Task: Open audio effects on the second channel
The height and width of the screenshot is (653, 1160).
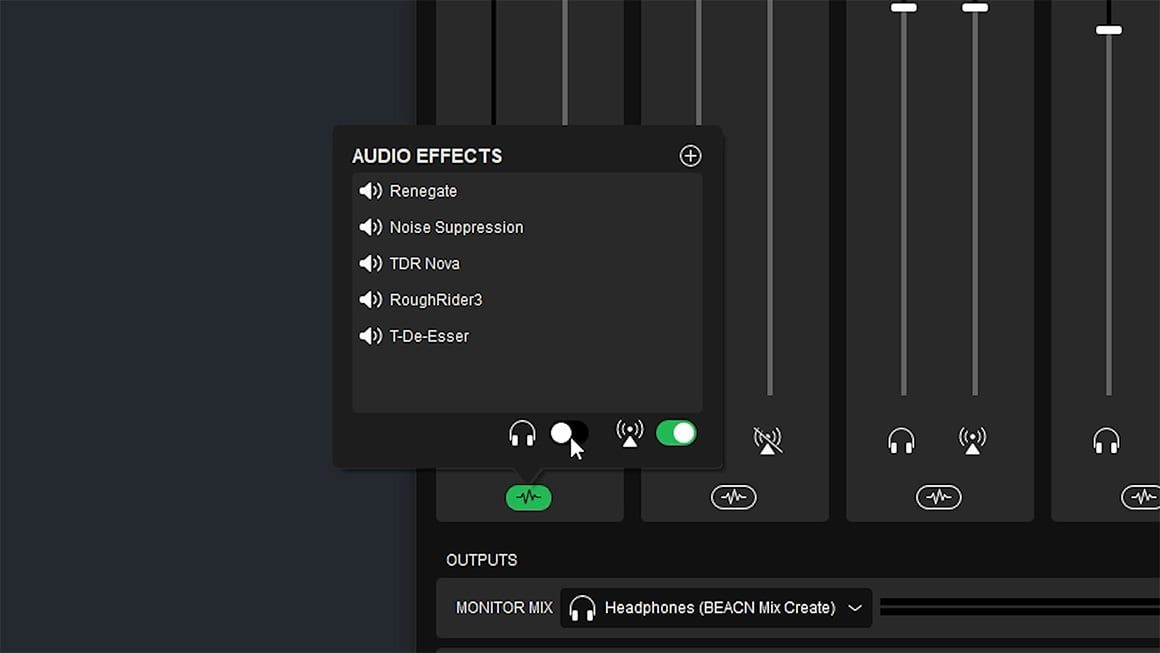Action: coord(733,497)
